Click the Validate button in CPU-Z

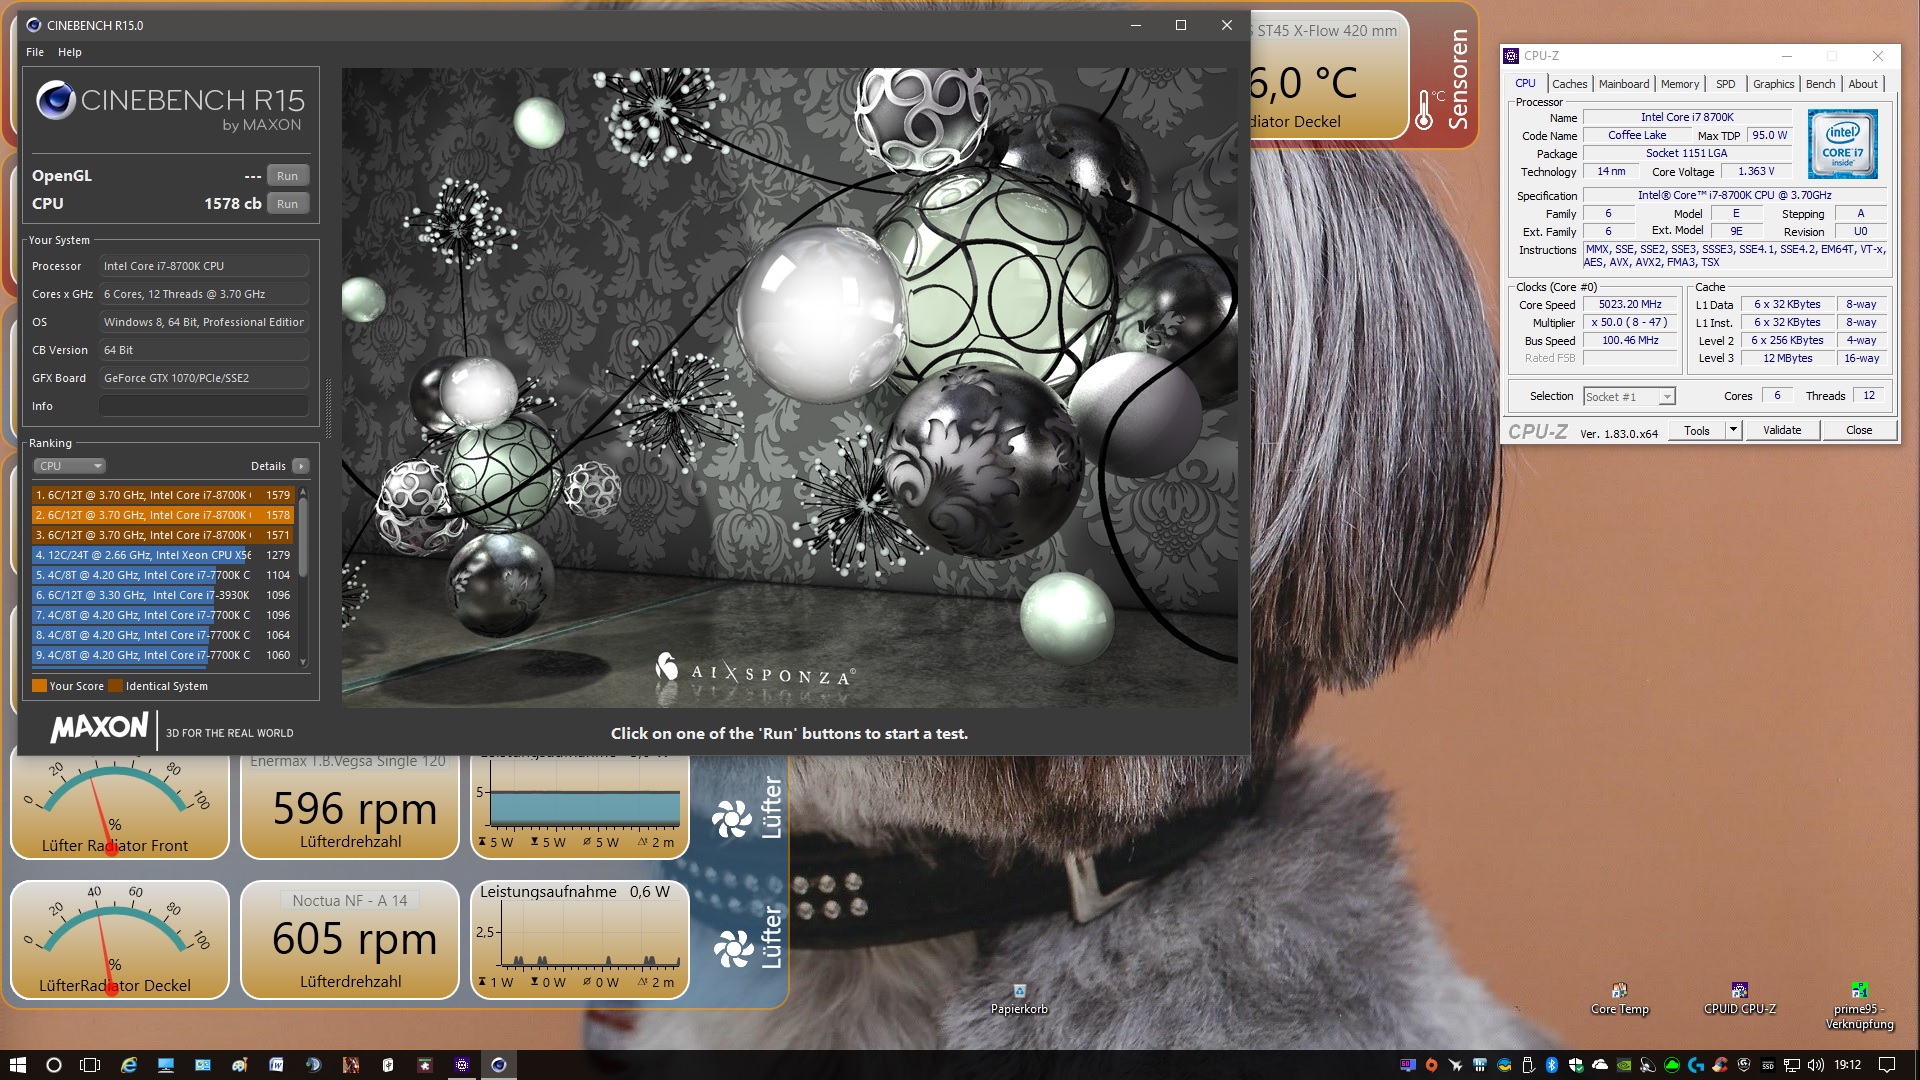coord(1781,430)
